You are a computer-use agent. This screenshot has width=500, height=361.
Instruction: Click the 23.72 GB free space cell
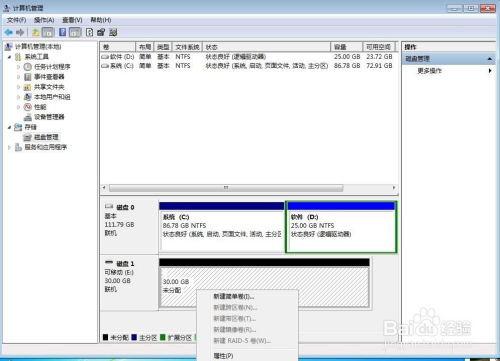point(379,57)
